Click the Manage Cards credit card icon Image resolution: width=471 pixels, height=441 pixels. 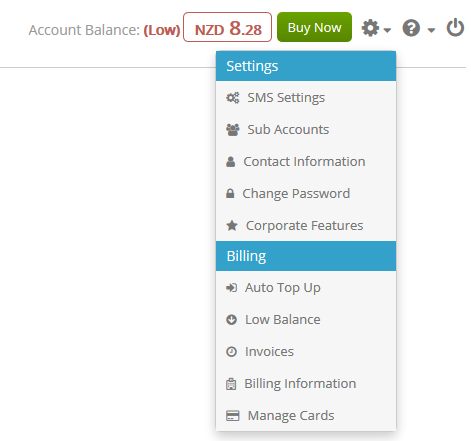click(233, 416)
